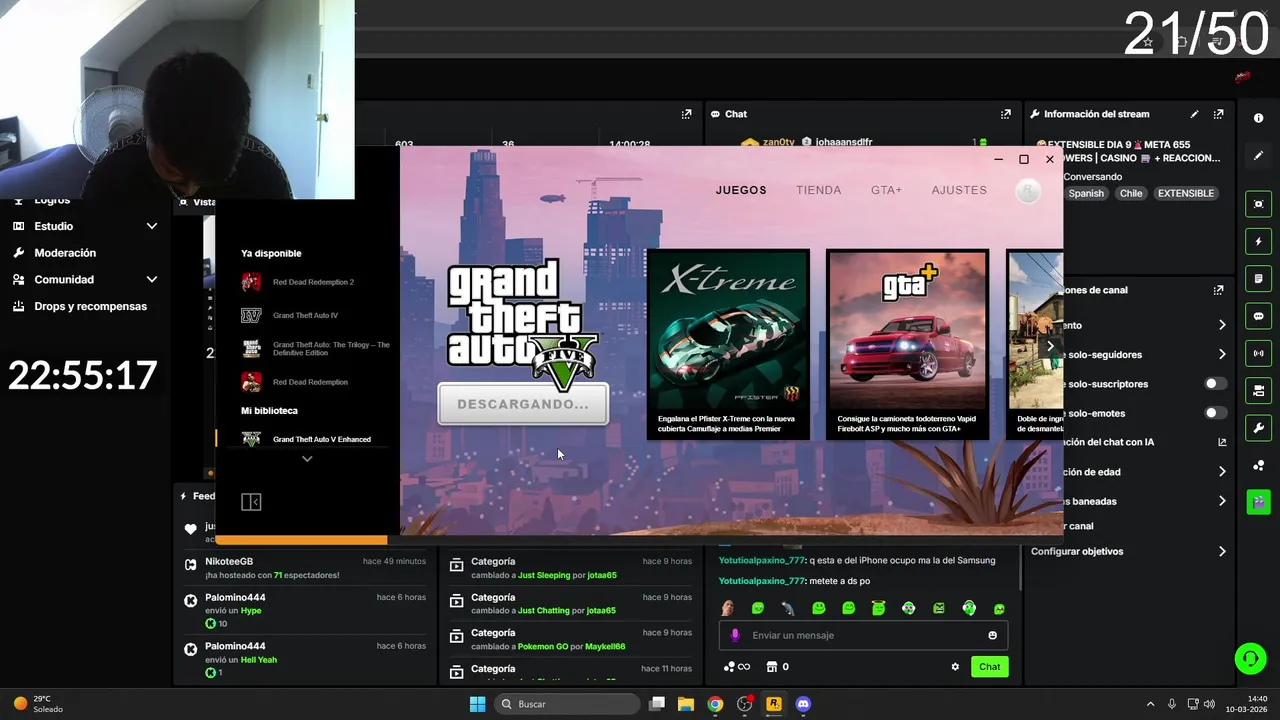Edit stream info with pencil icon

coord(1194,114)
